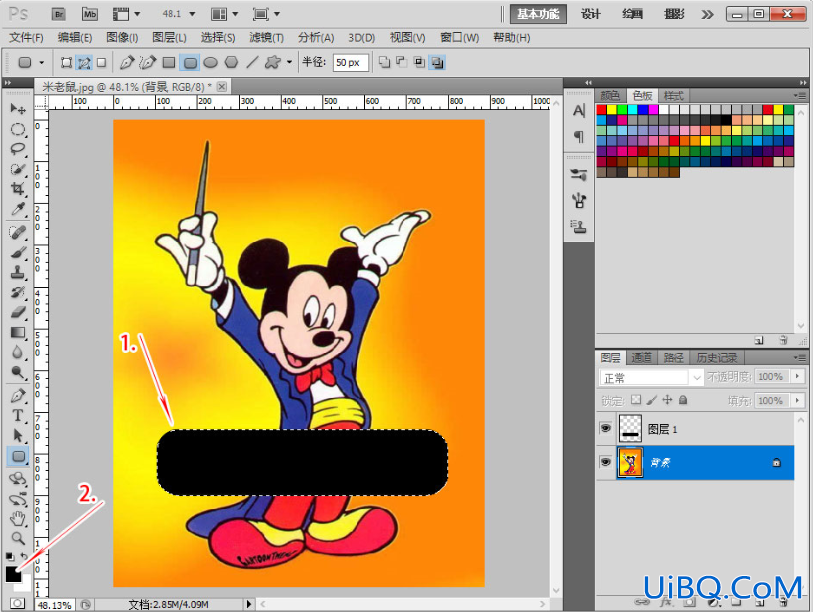Select the Eyedropper tool
This screenshot has width=813, height=612.
coord(18,209)
